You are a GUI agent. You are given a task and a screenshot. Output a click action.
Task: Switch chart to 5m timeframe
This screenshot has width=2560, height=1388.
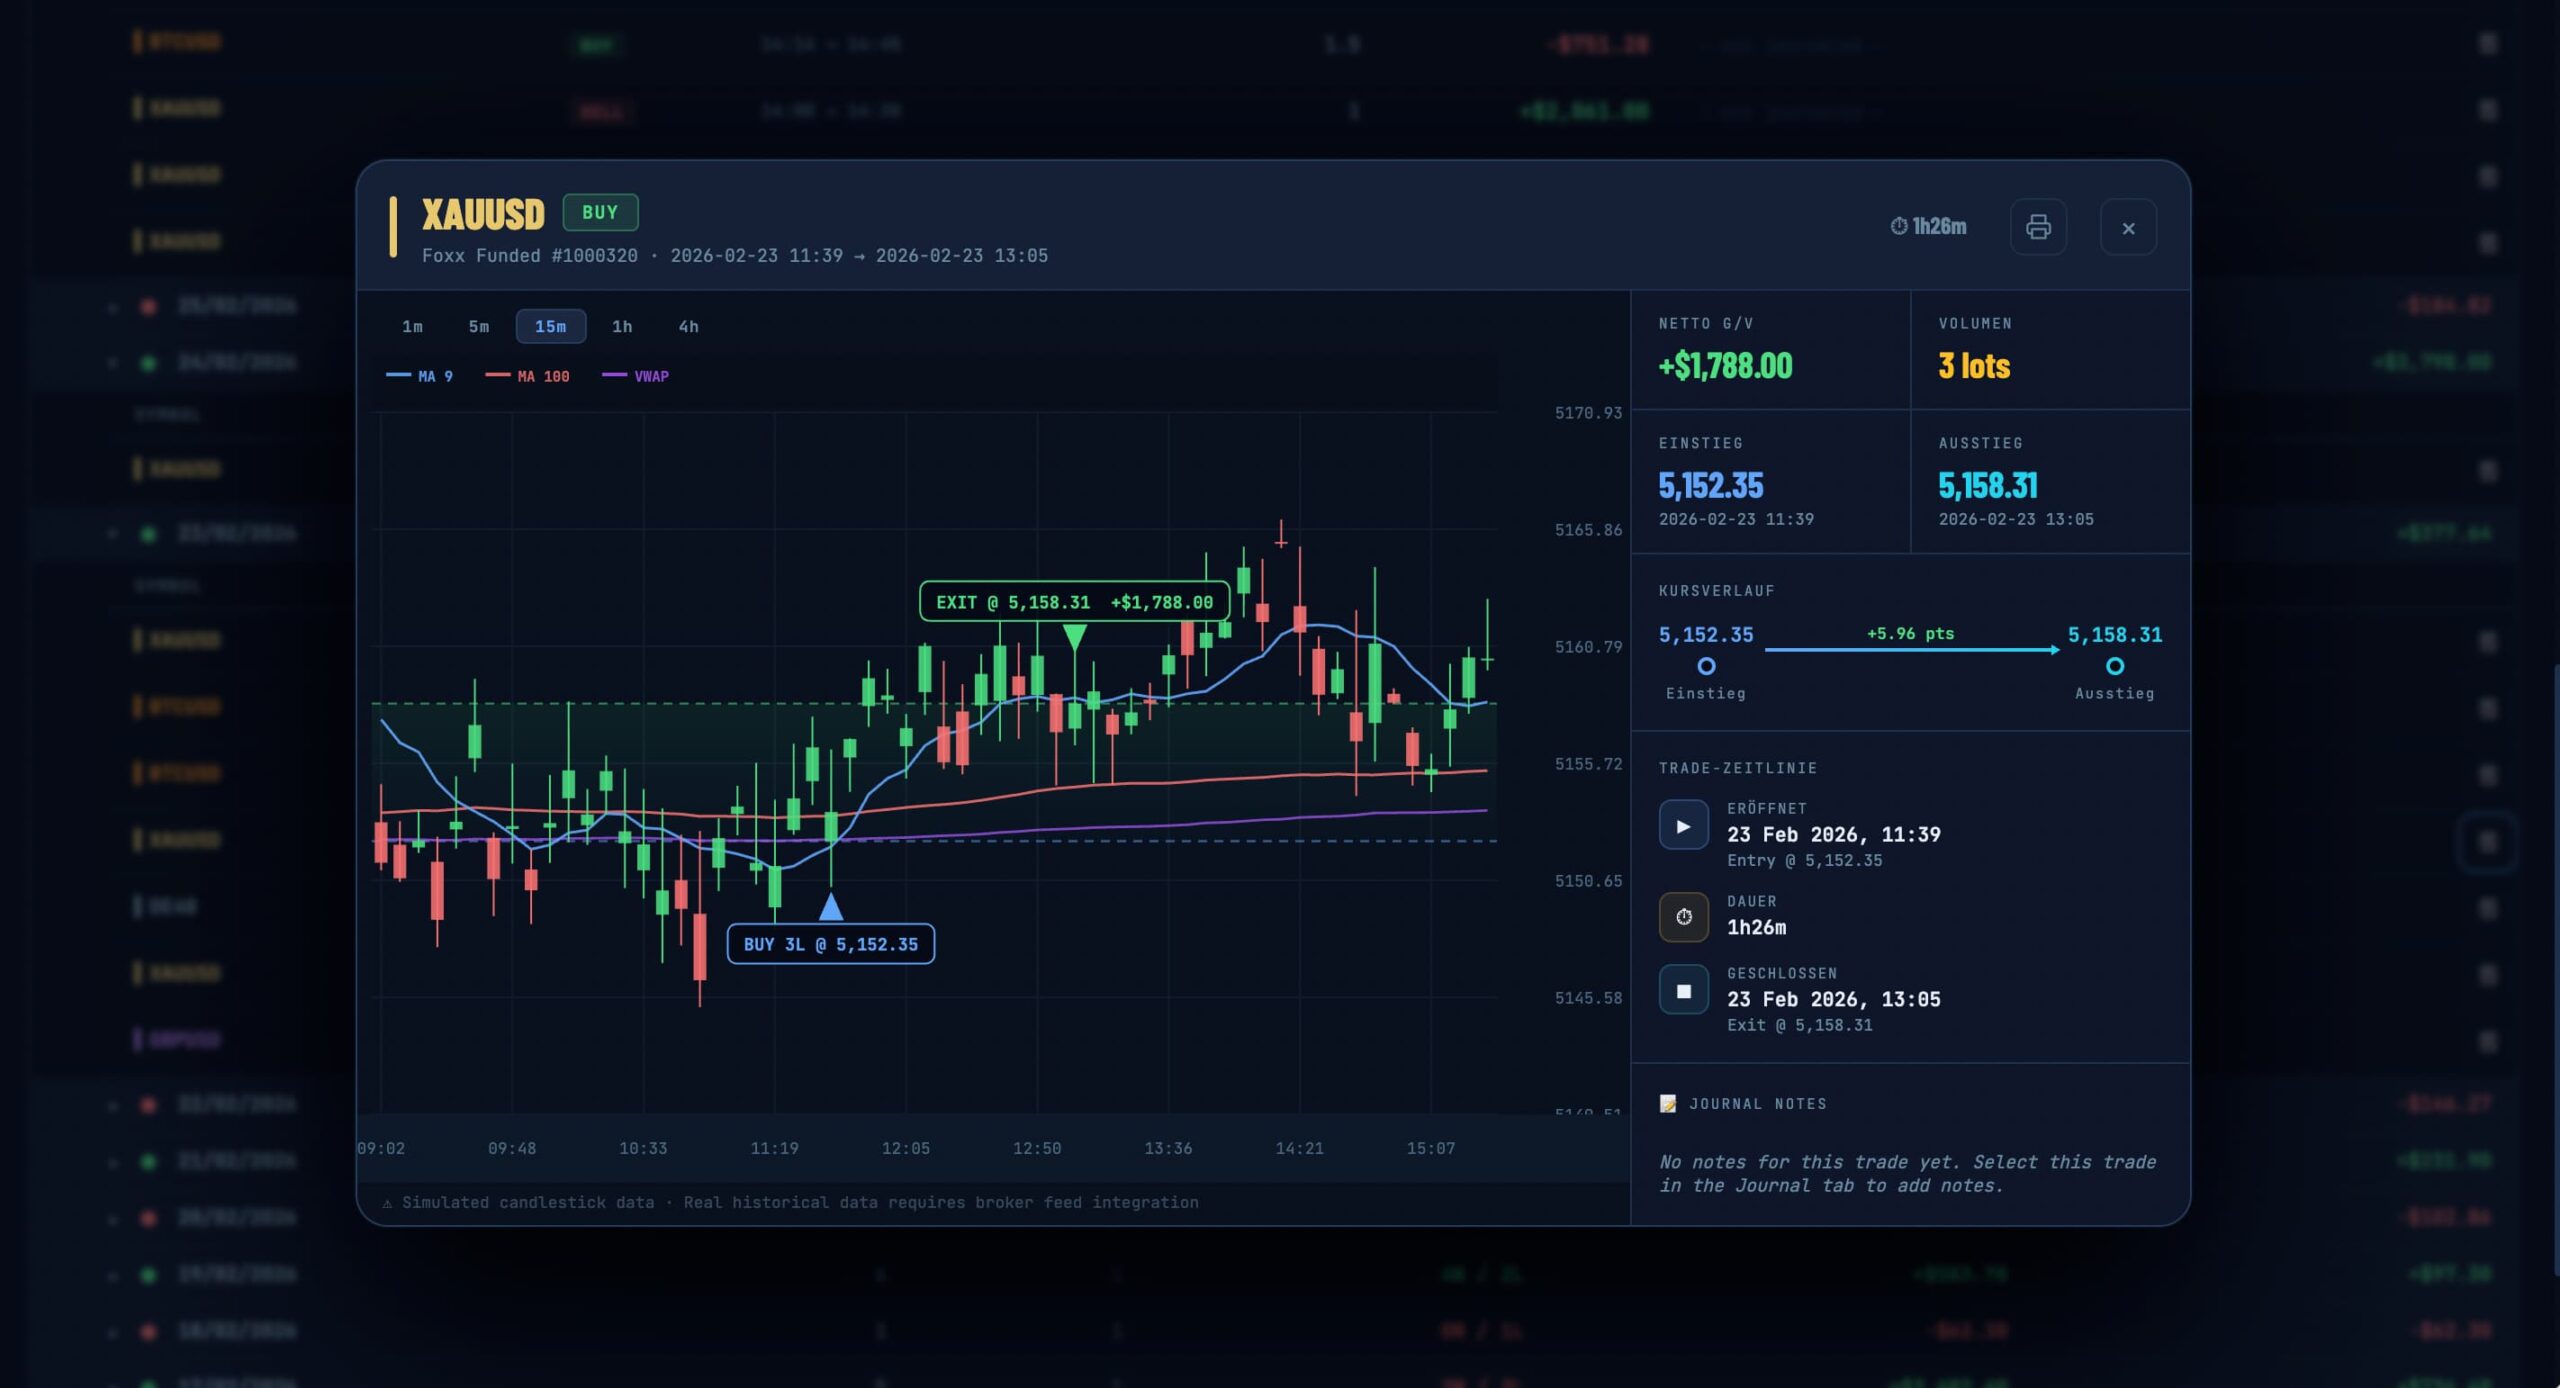tap(479, 326)
